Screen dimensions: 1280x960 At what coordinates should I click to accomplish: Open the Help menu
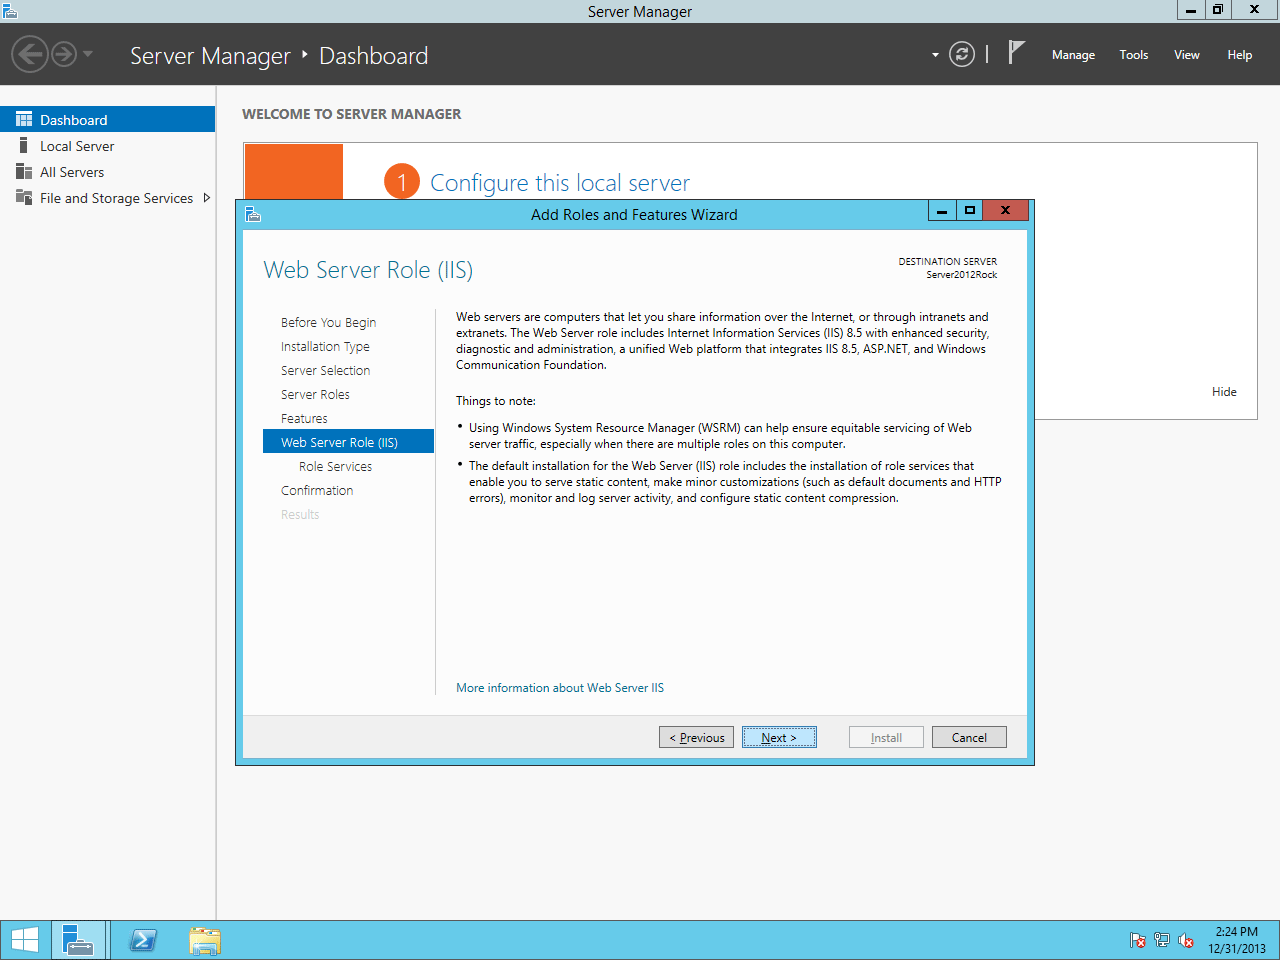click(x=1240, y=55)
